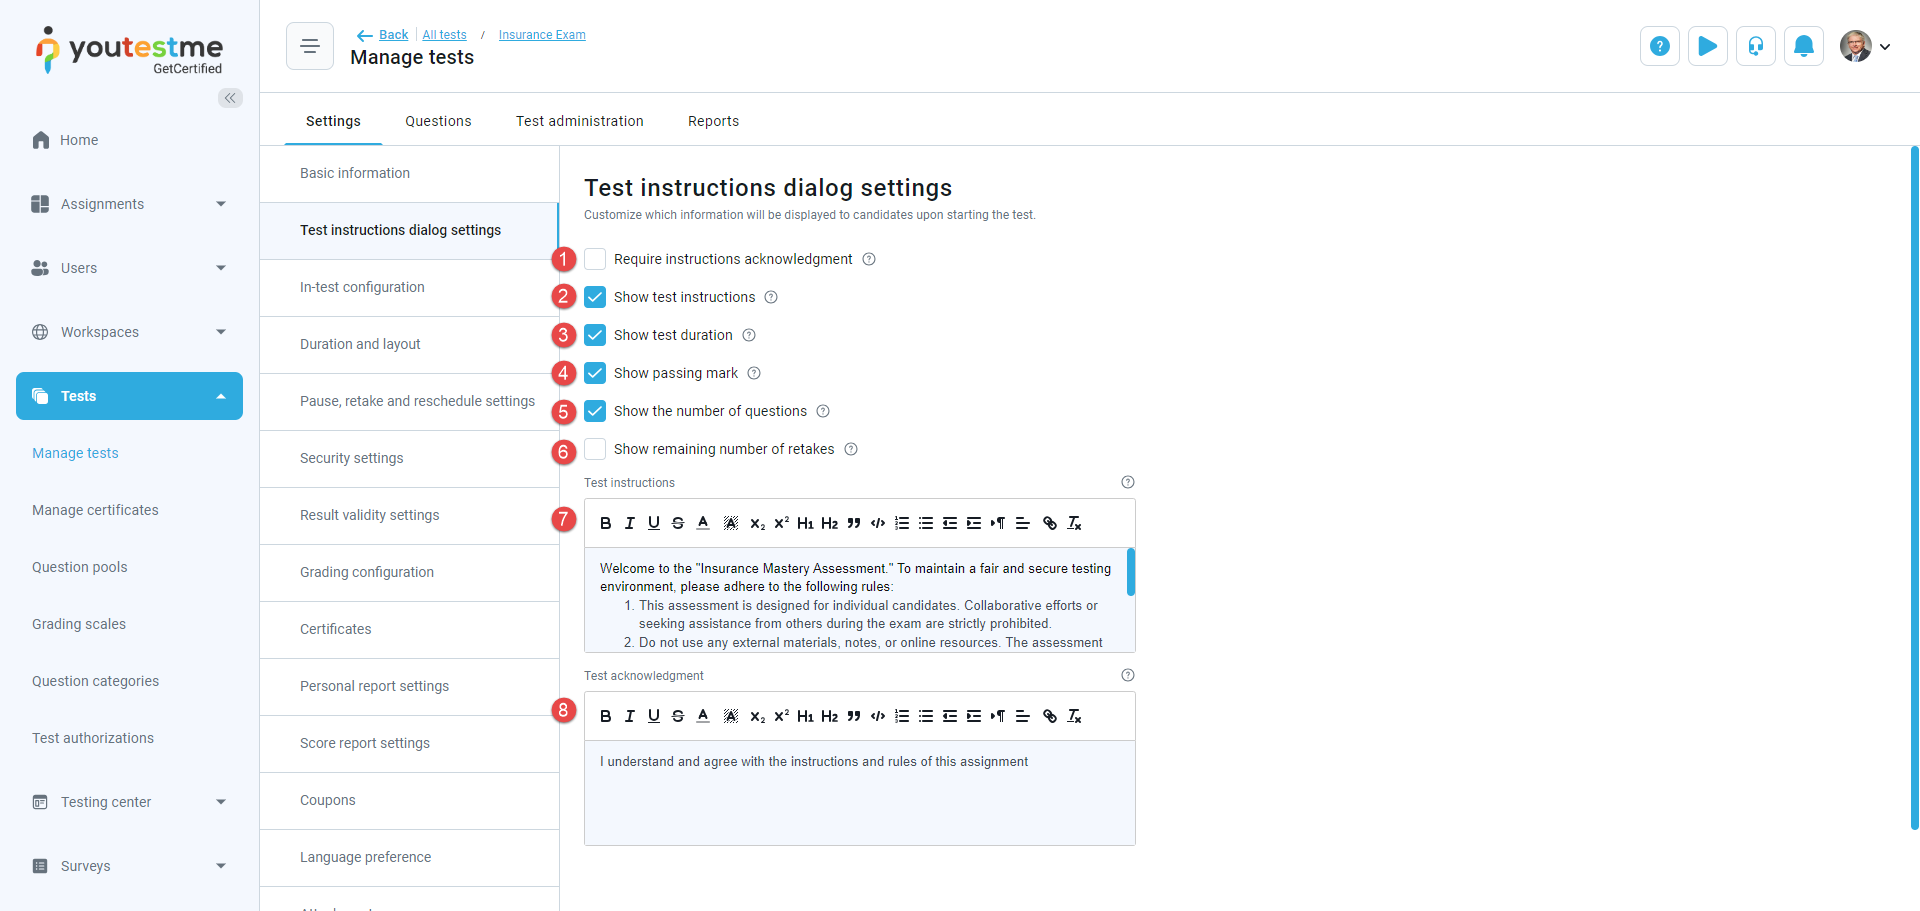Open text align dropdown in Test instructions editor

pos(1022,523)
